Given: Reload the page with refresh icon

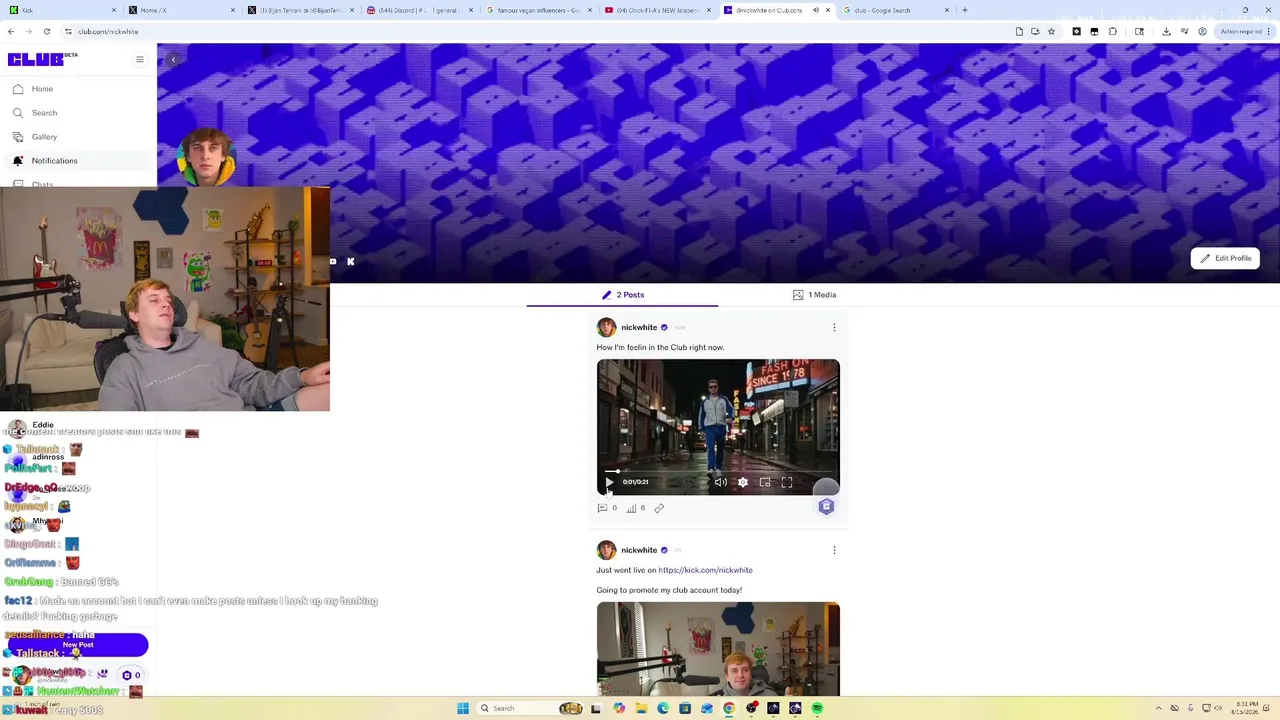Looking at the screenshot, I should click(46, 31).
